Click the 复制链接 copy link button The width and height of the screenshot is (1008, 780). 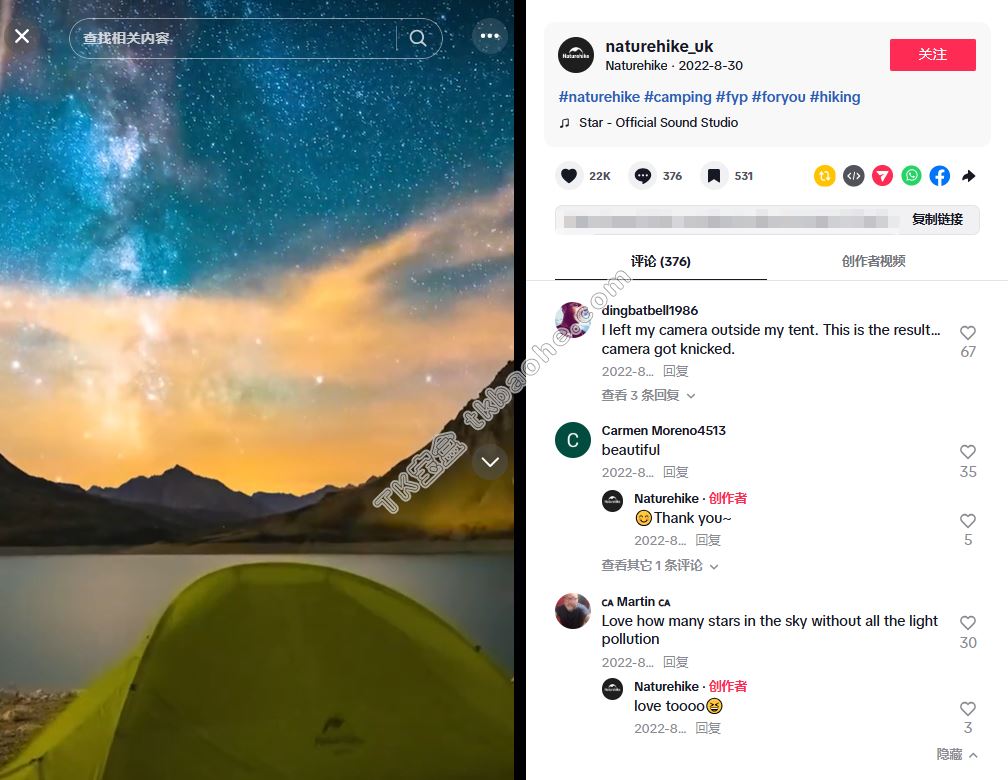pyautogui.click(x=937, y=219)
